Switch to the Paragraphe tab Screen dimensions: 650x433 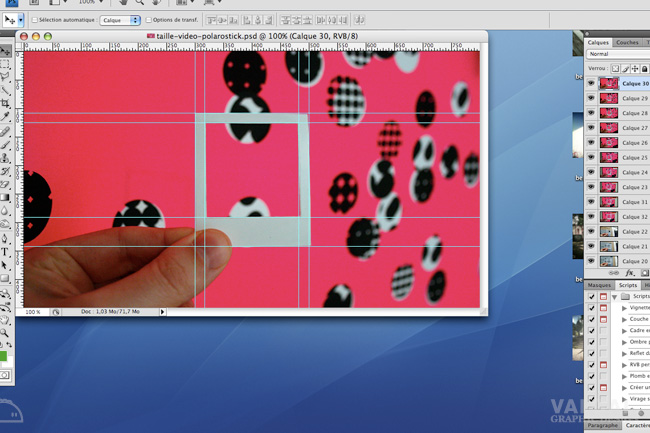[x=603, y=426]
